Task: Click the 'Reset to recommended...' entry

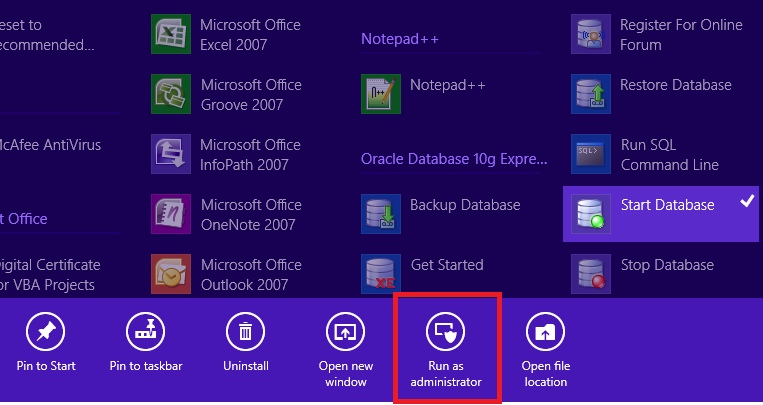Action: (47, 35)
